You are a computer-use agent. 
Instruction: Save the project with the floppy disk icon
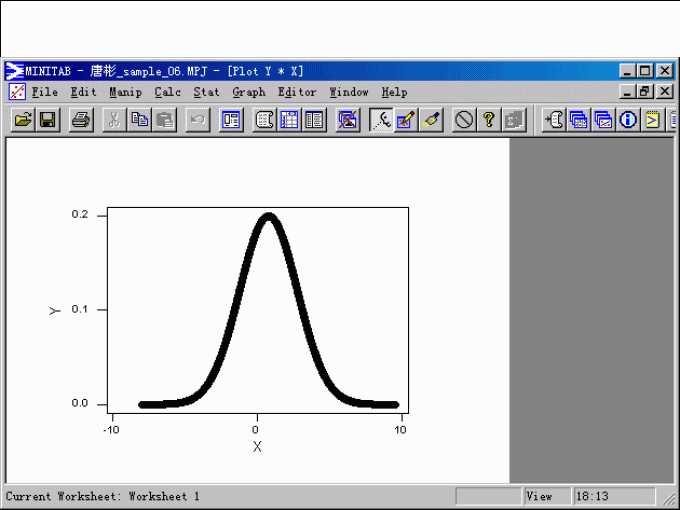coord(47,120)
